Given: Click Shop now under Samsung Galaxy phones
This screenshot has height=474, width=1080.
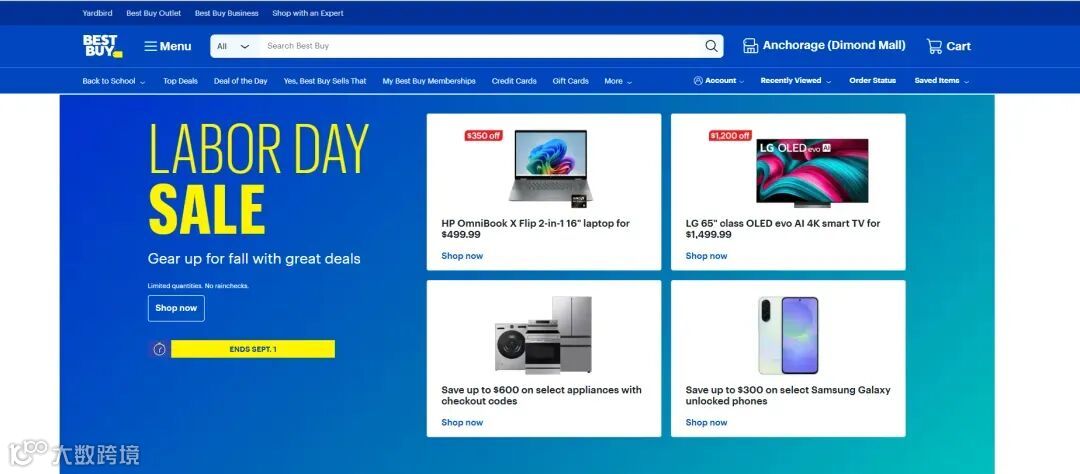Looking at the screenshot, I should (x=706, y=422).
